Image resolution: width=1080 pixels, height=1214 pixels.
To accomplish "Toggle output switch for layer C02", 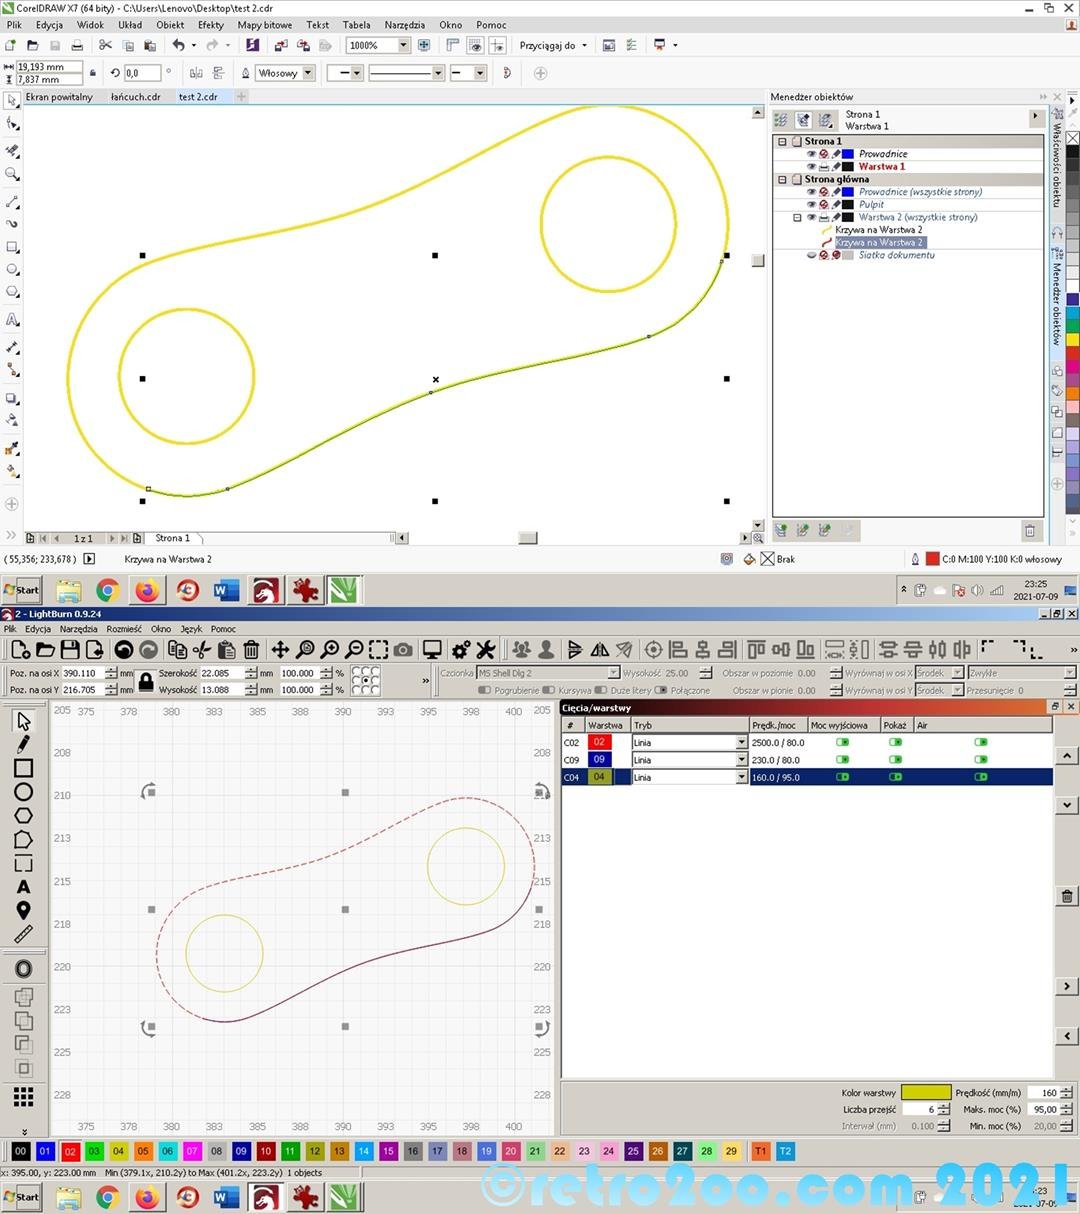I will pyautogui.click(x=842, y=742).
